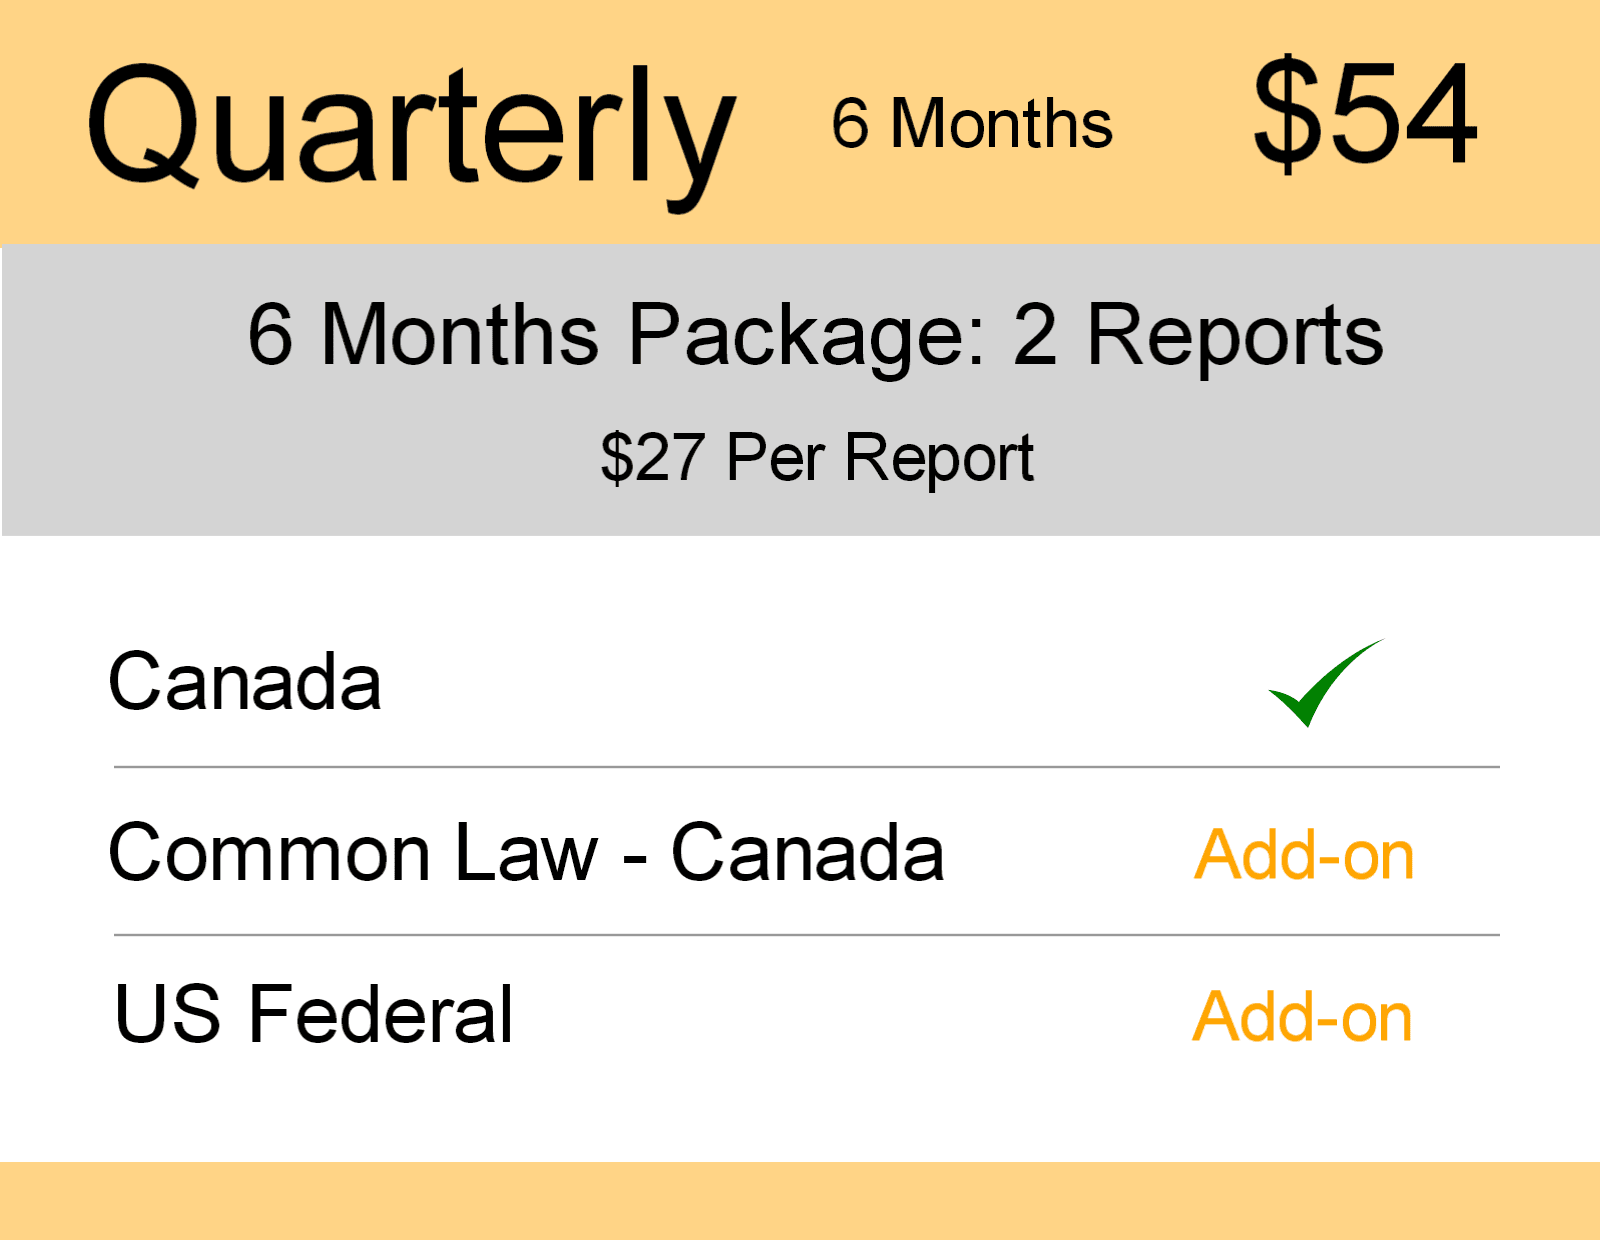Screen dimensions: 1600x1240
Task: Click the dollar sign of the $54 price
Action: (1285, 112)
